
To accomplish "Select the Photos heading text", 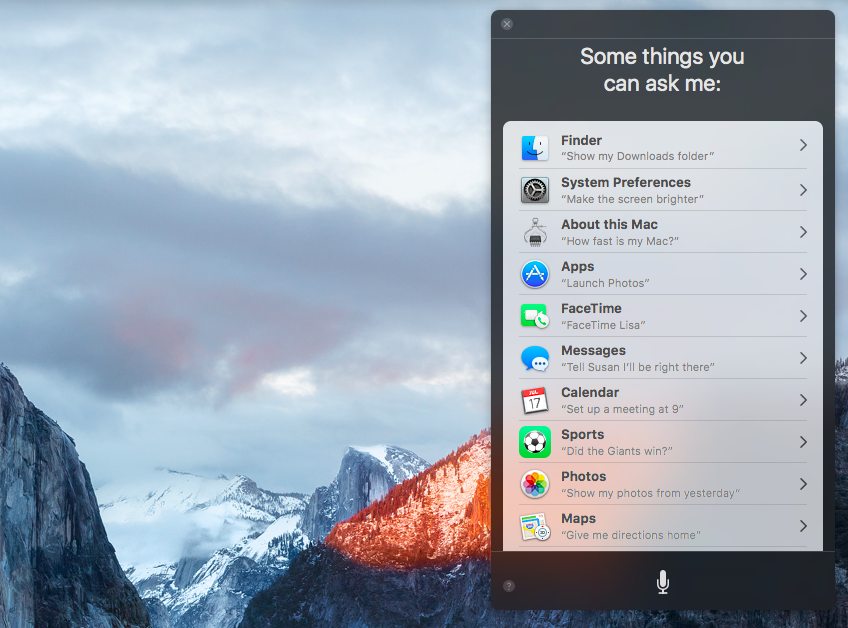I will 584,477.
